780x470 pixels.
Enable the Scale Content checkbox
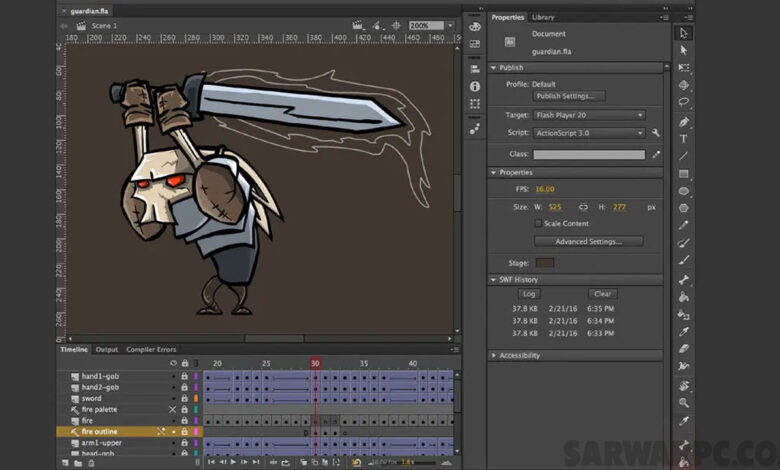tap(538, 223)
